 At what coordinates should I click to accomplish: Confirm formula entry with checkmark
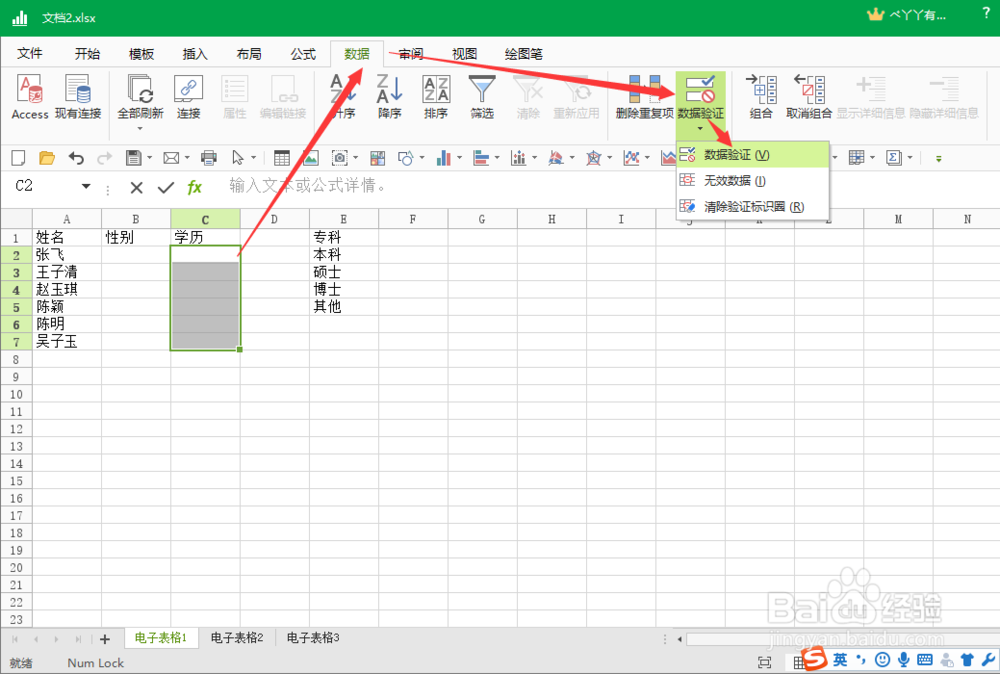pos(166,187)
